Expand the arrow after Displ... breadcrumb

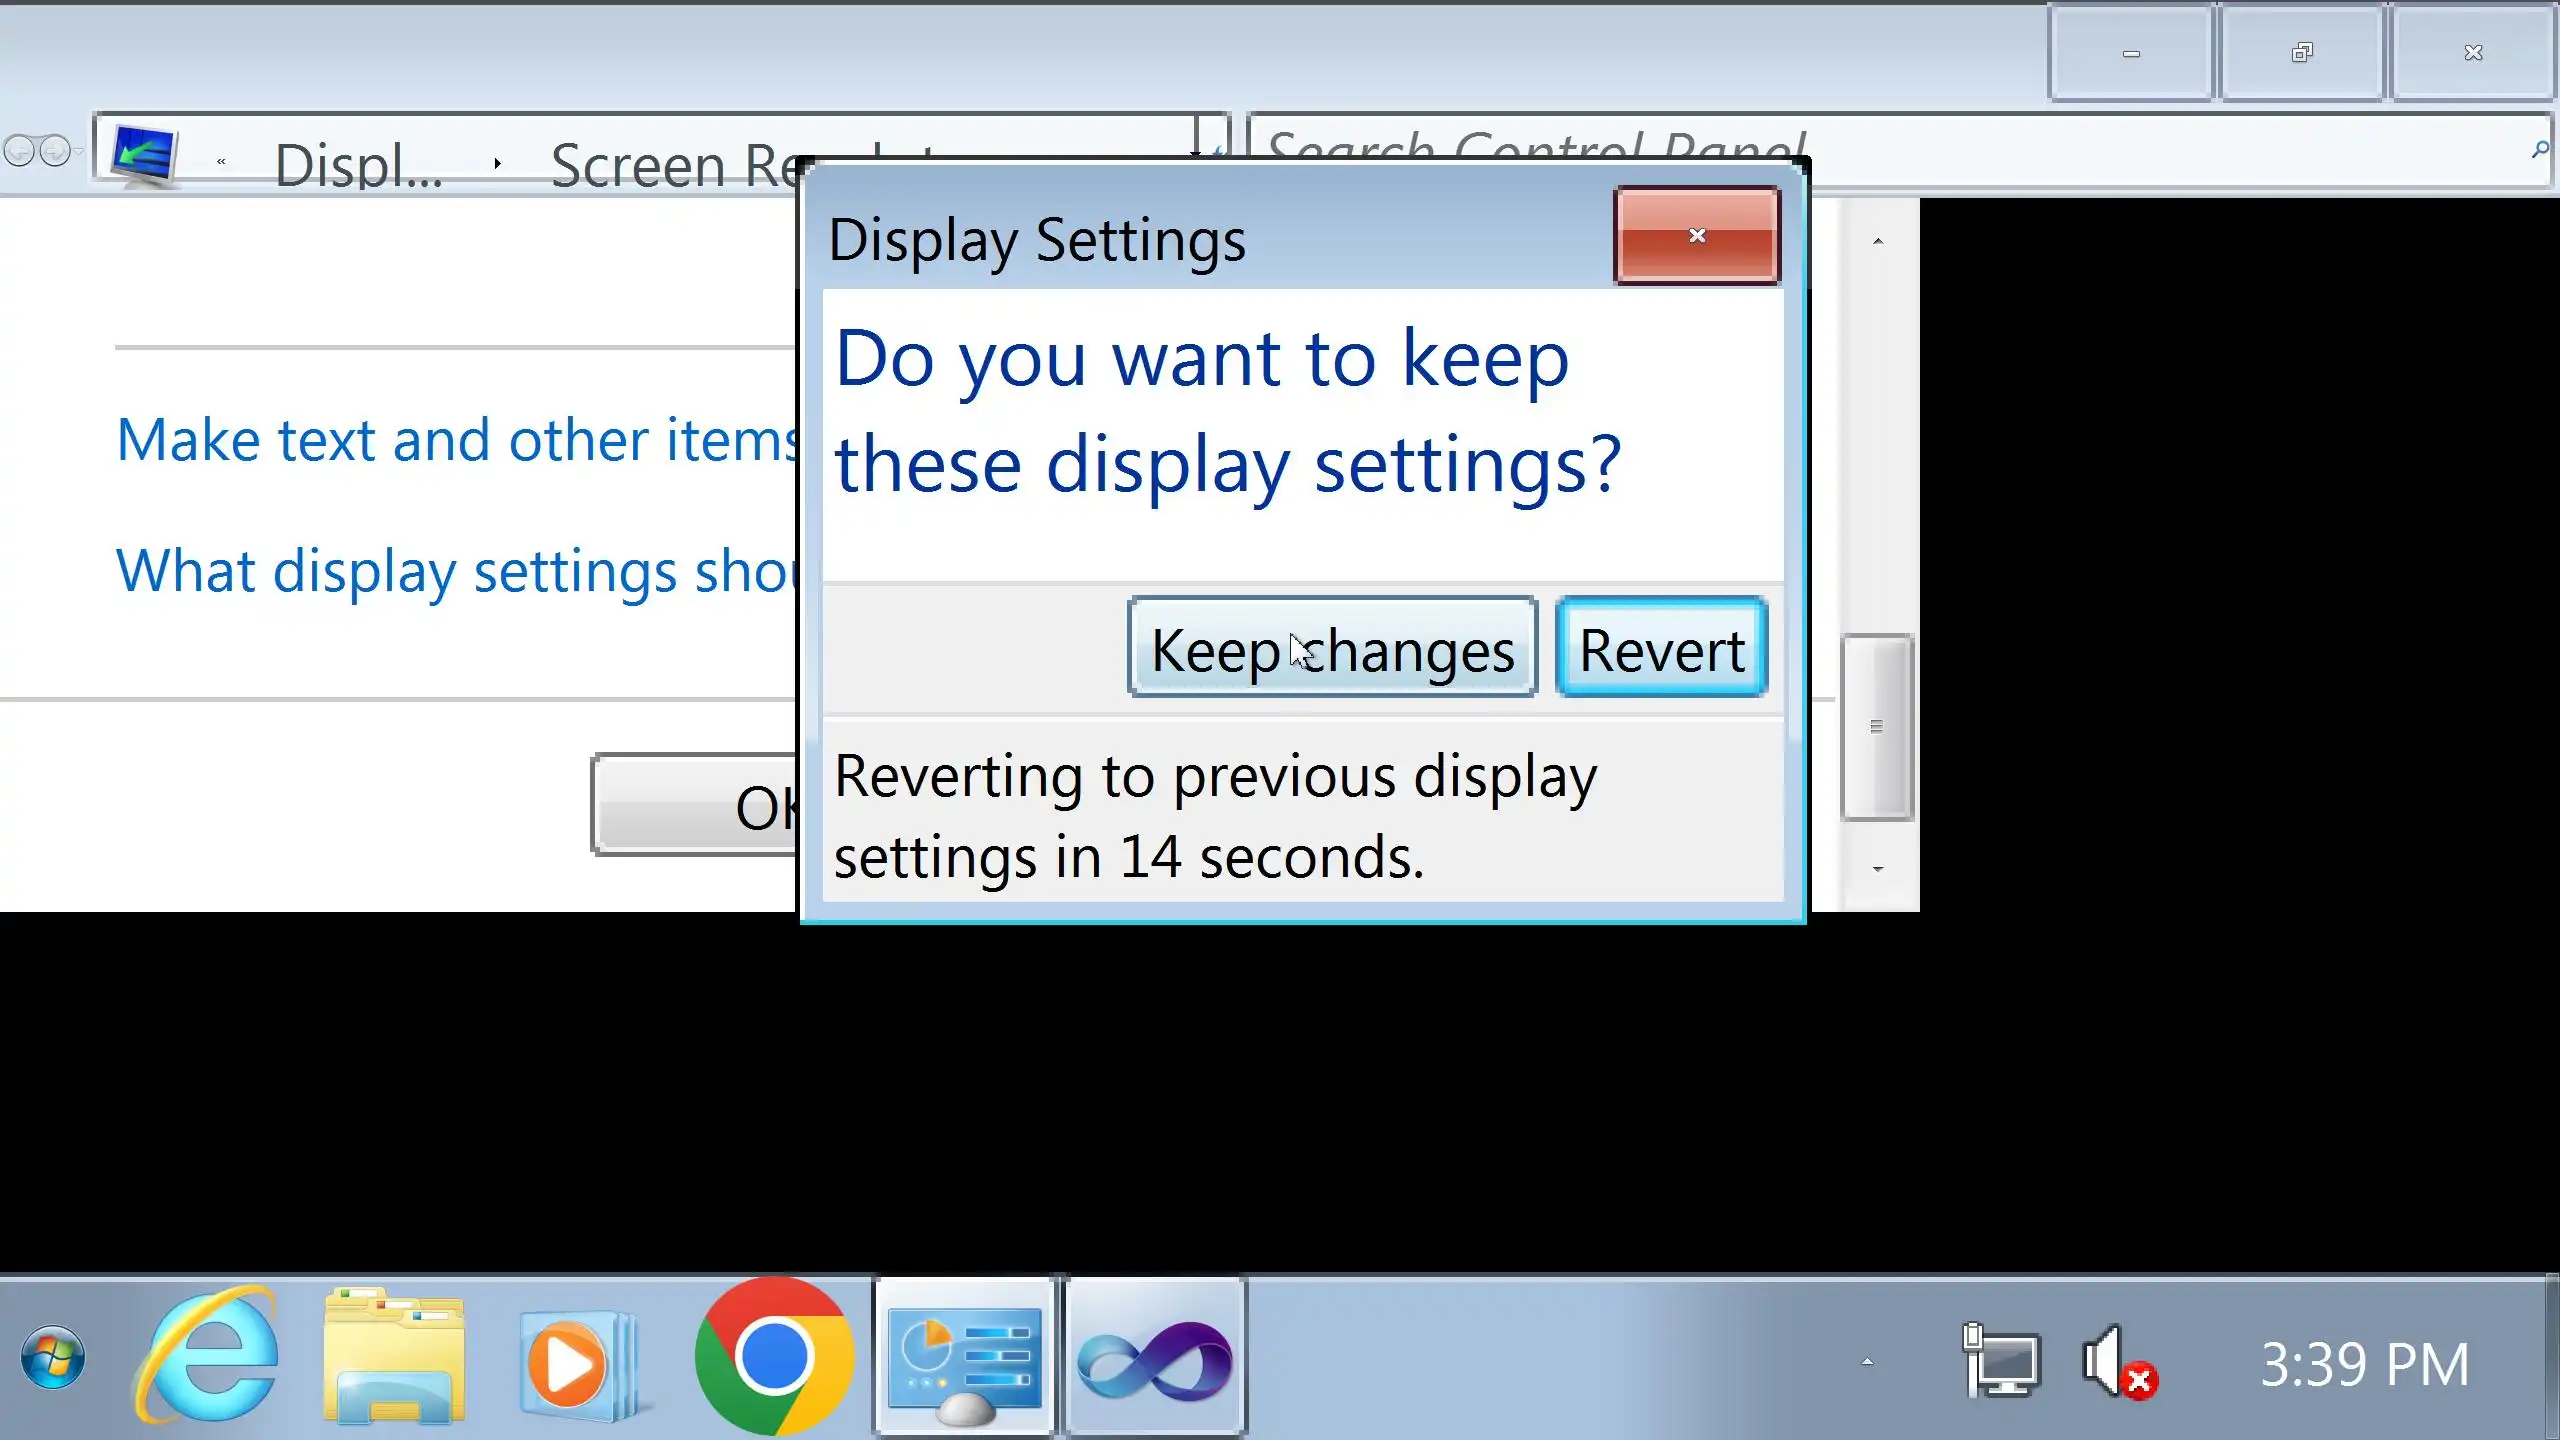tap(497, 163)
